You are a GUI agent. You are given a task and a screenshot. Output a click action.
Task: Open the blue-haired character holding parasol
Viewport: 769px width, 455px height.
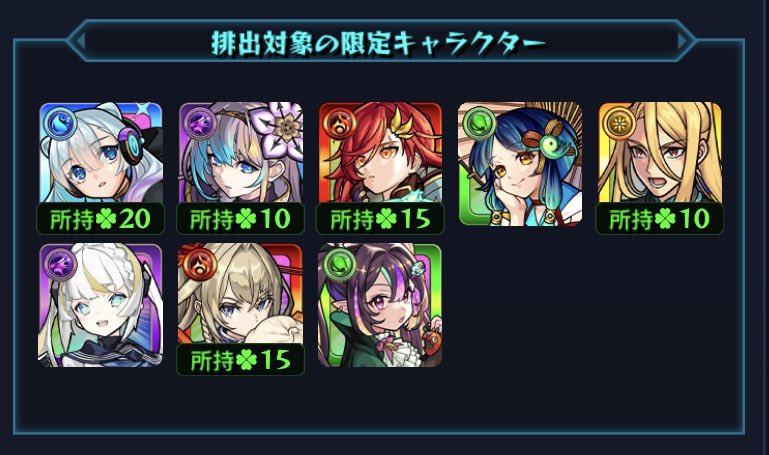click(x=520, y=164)
